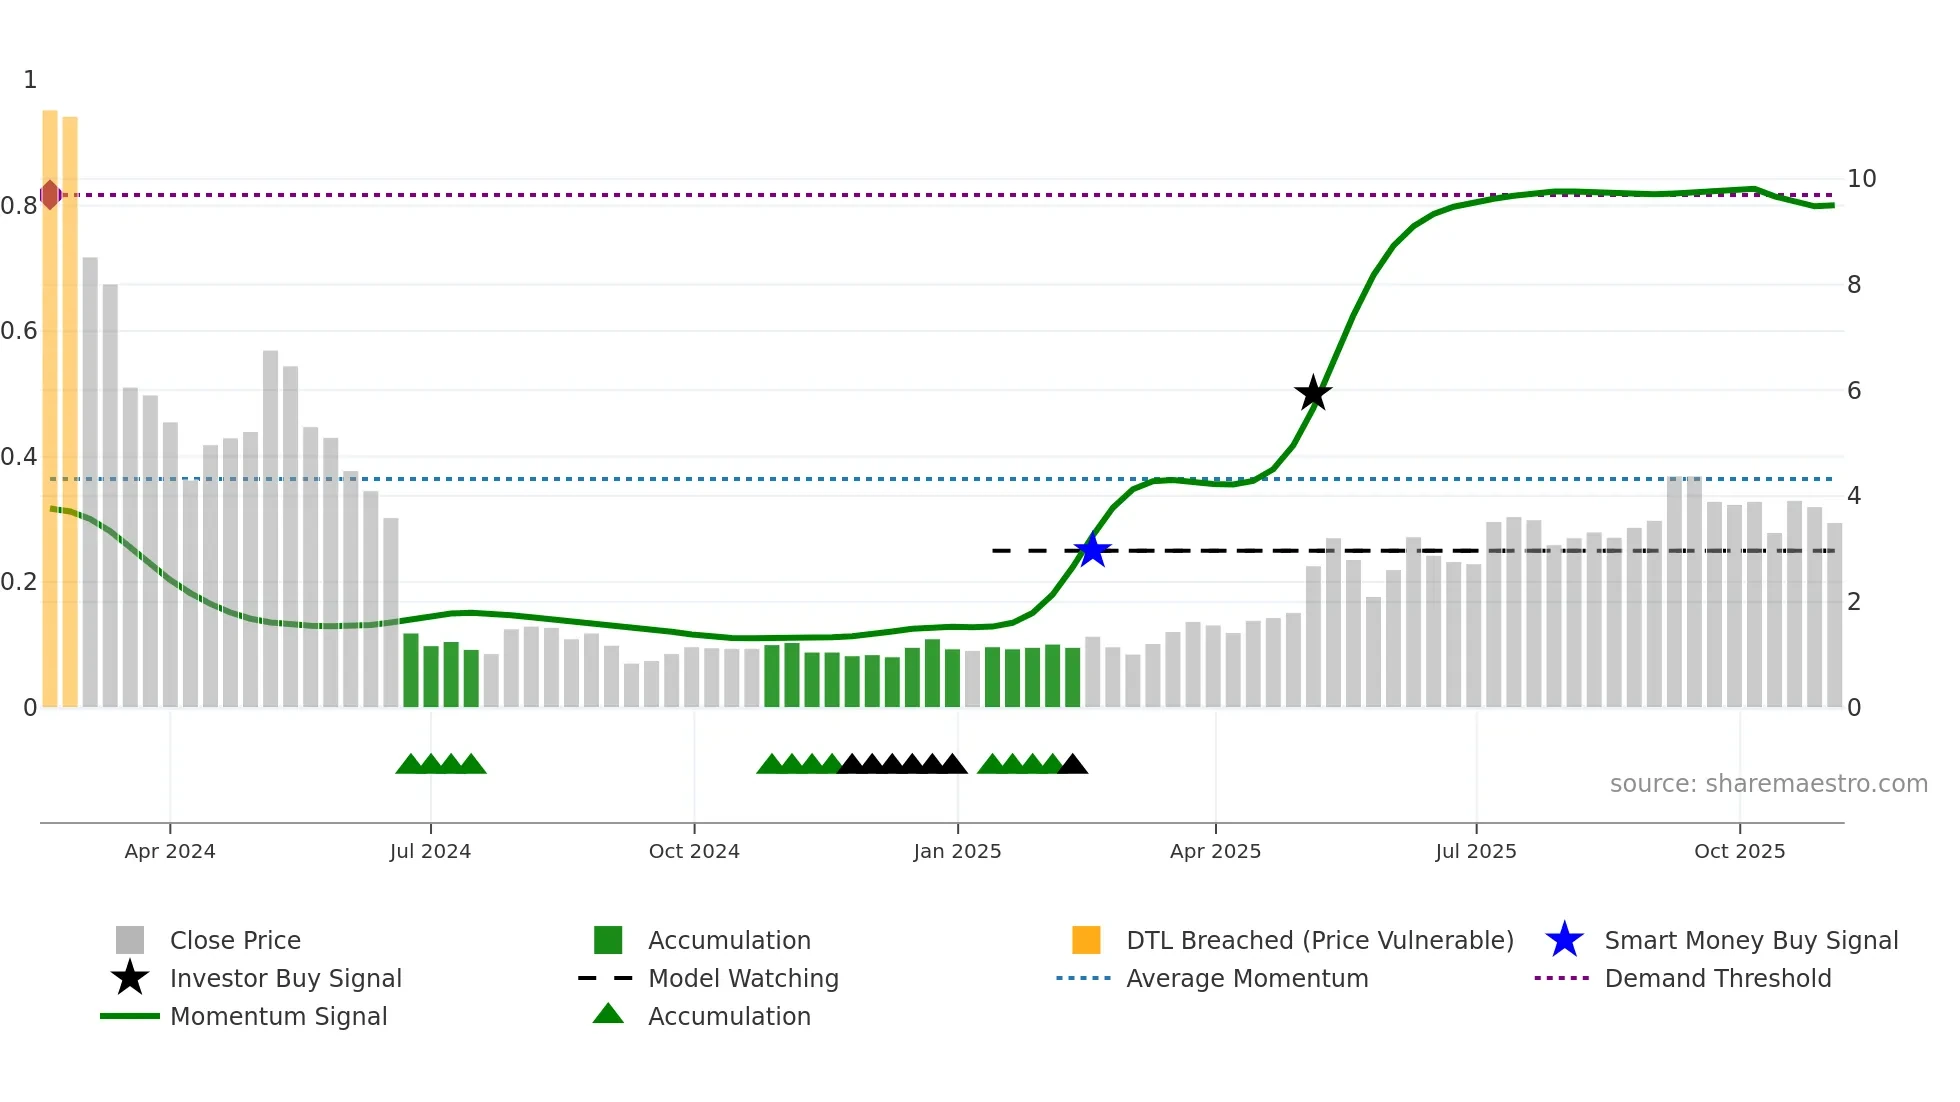Toggle the Momentum Signal legend entry
This screenshot has width=1960, height=1102.
tap(278, 1016)
